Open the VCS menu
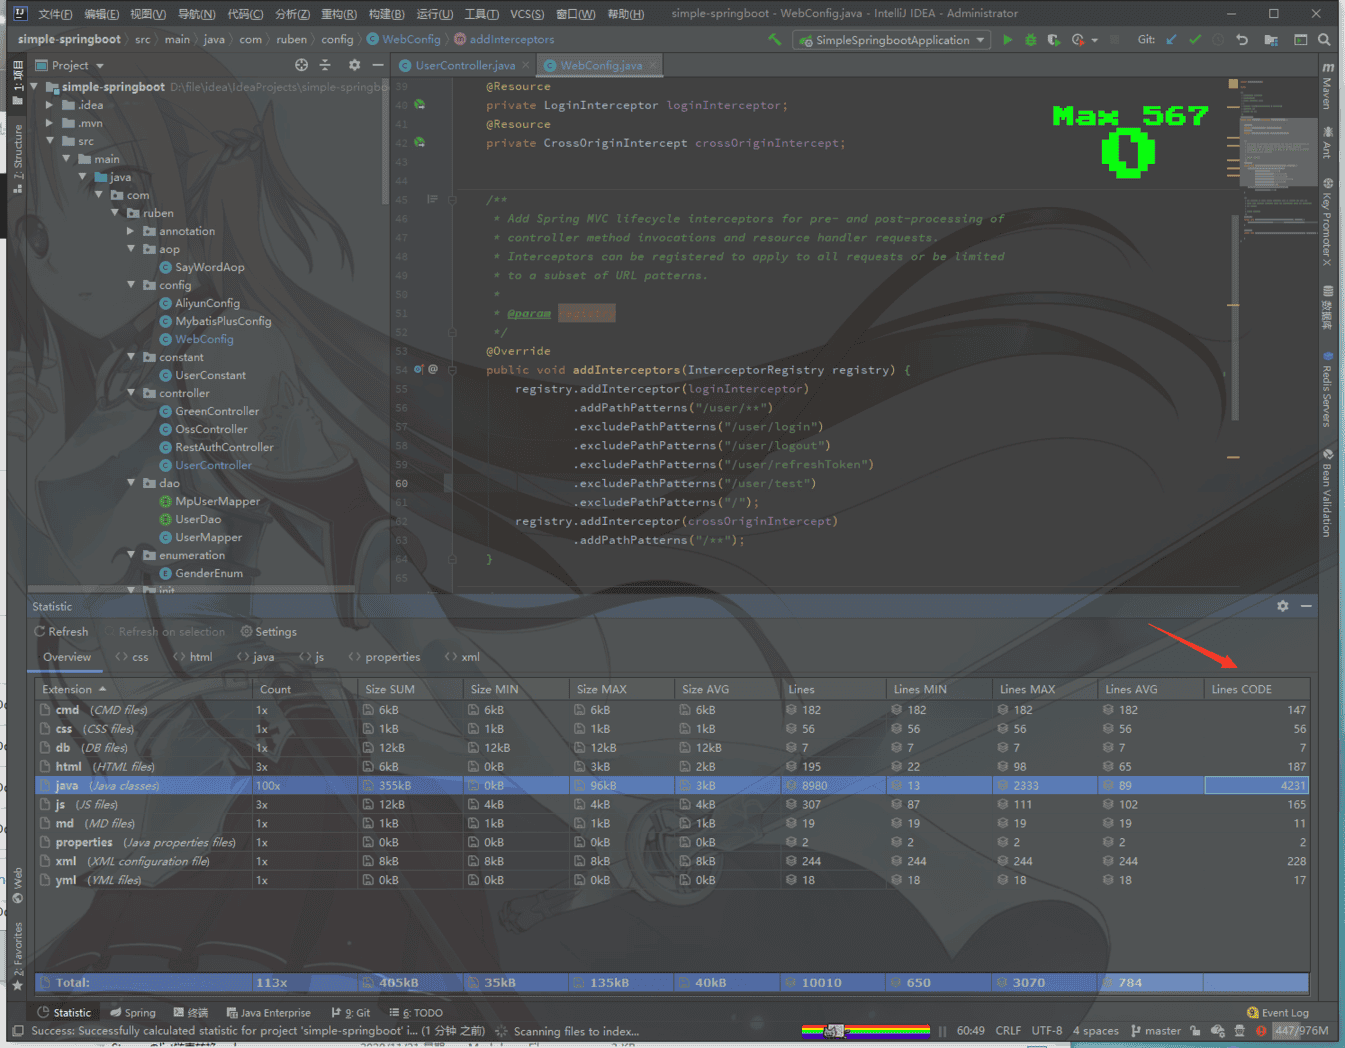This screenshot has height=1048, width=1345. (526, 14)
